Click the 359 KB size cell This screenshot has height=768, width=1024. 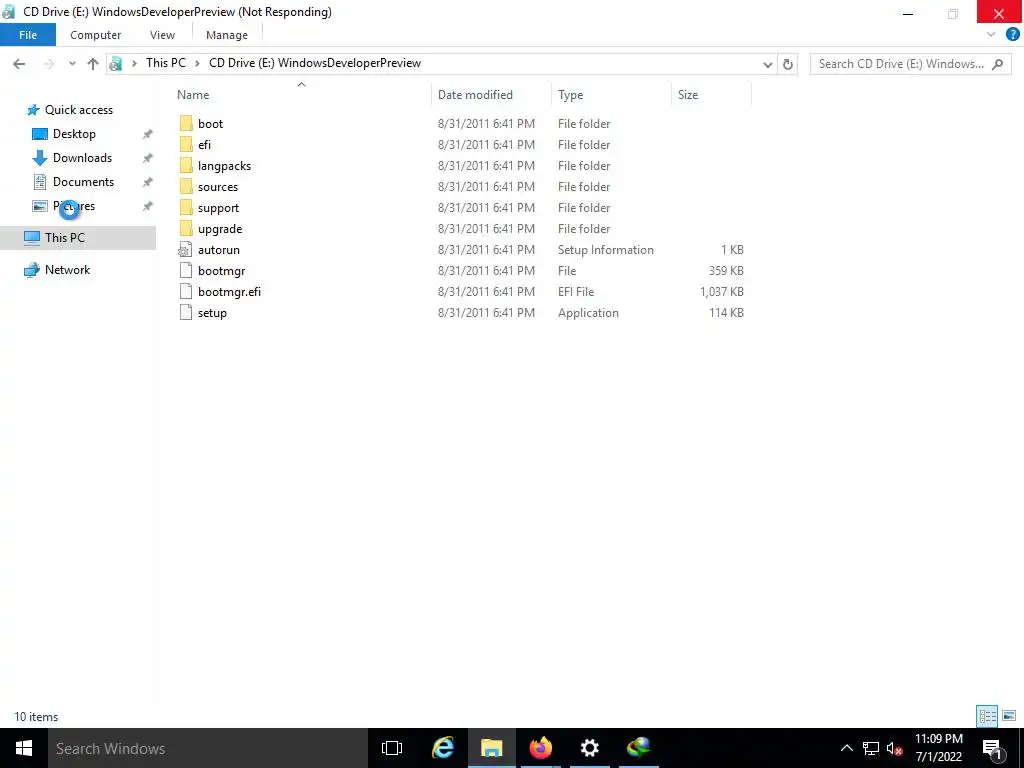tap(726, 271)
